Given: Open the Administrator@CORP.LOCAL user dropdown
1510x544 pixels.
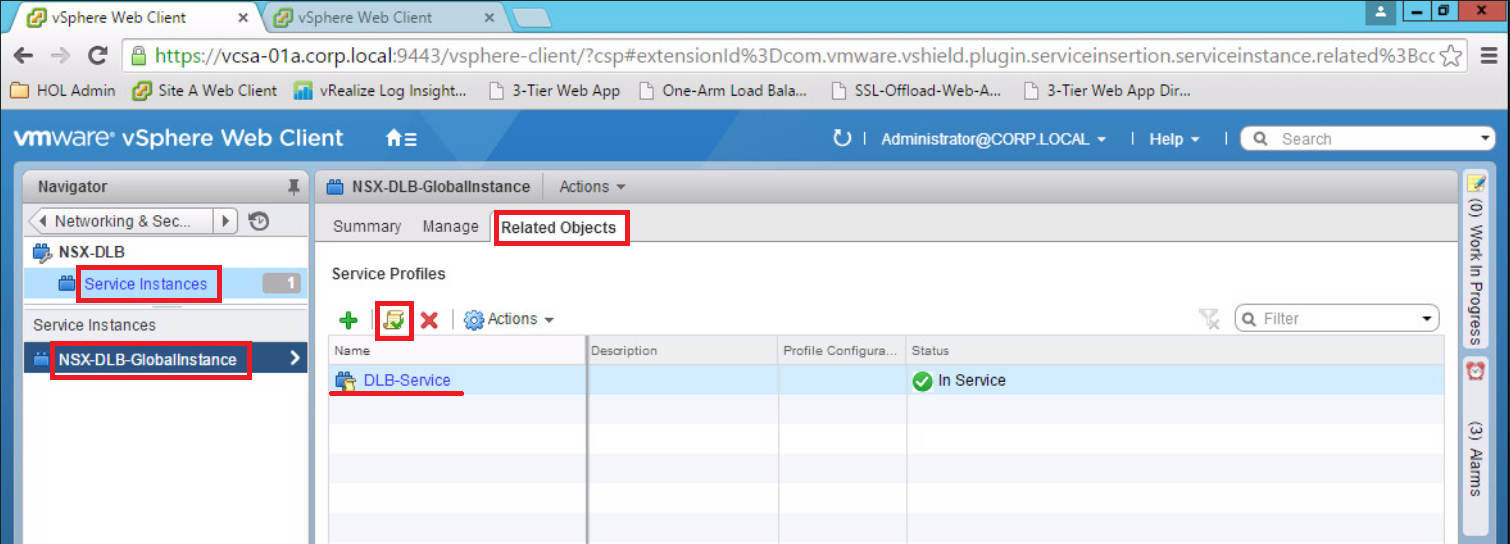Looking at the screenshot, I should [994, 139].
